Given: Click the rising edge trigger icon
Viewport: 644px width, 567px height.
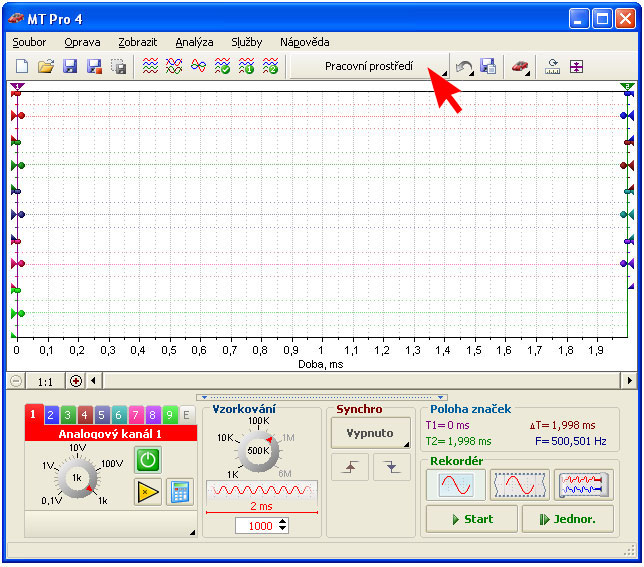Looking at the screenshot, I should point(349,467).
